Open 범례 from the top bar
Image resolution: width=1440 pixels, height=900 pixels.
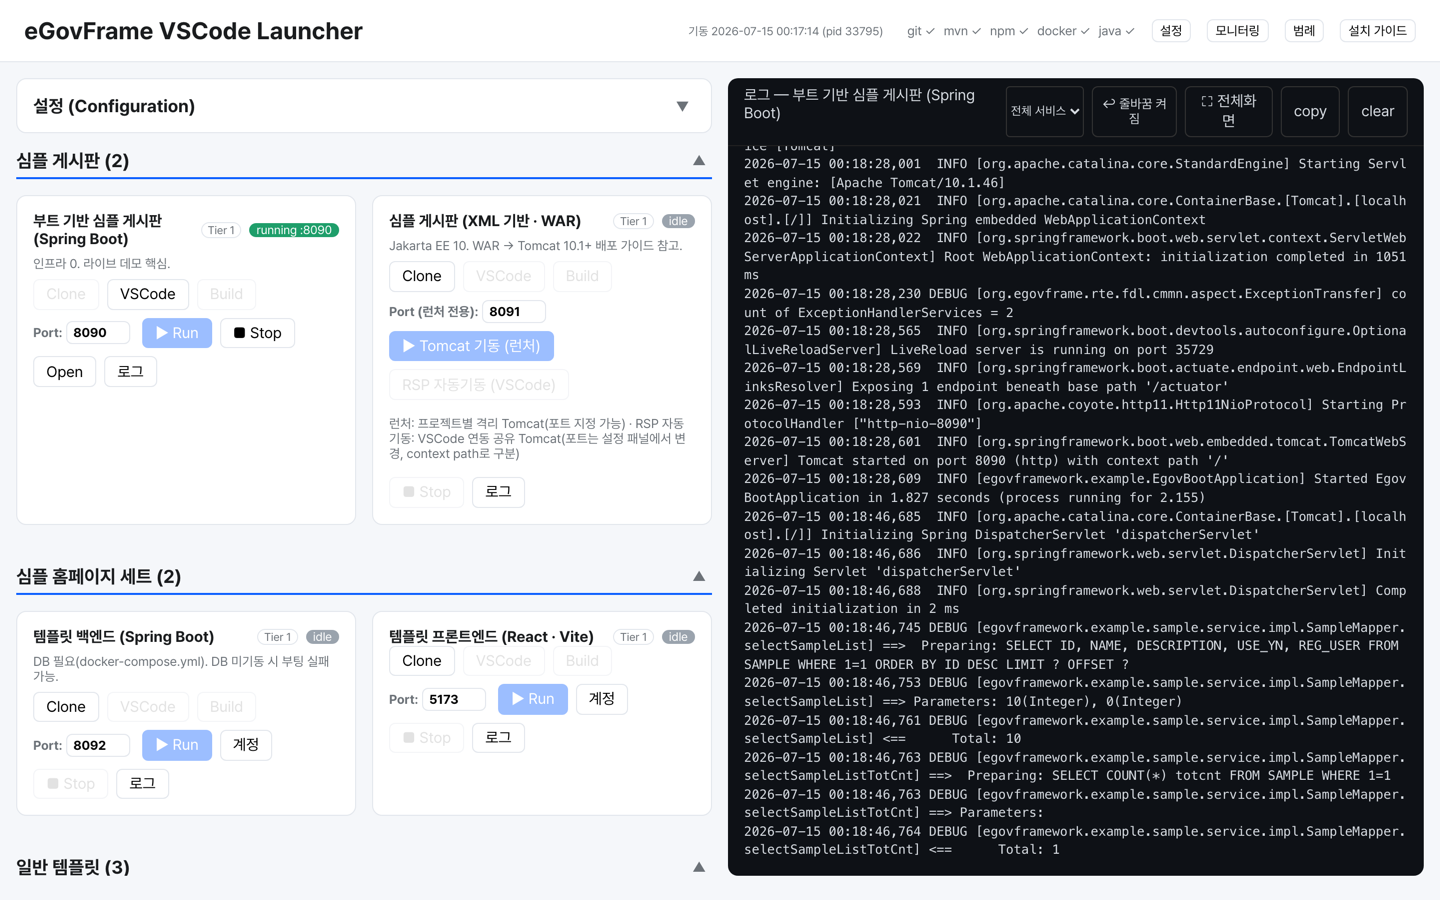1304,31
